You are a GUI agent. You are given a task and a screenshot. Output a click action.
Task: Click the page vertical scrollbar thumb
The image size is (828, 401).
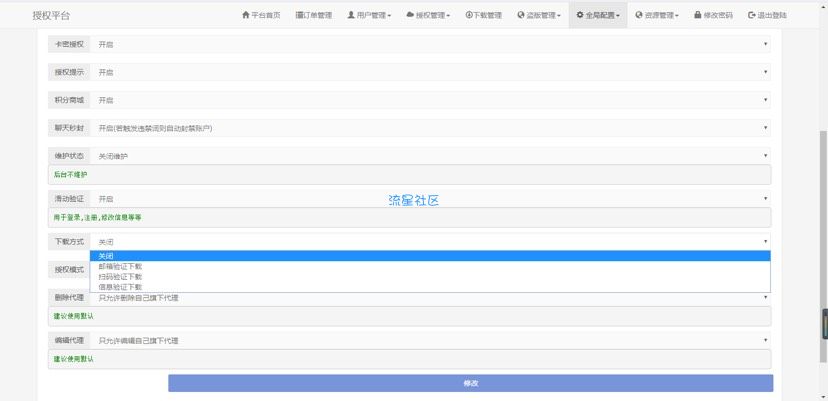(x=823, y=246)
